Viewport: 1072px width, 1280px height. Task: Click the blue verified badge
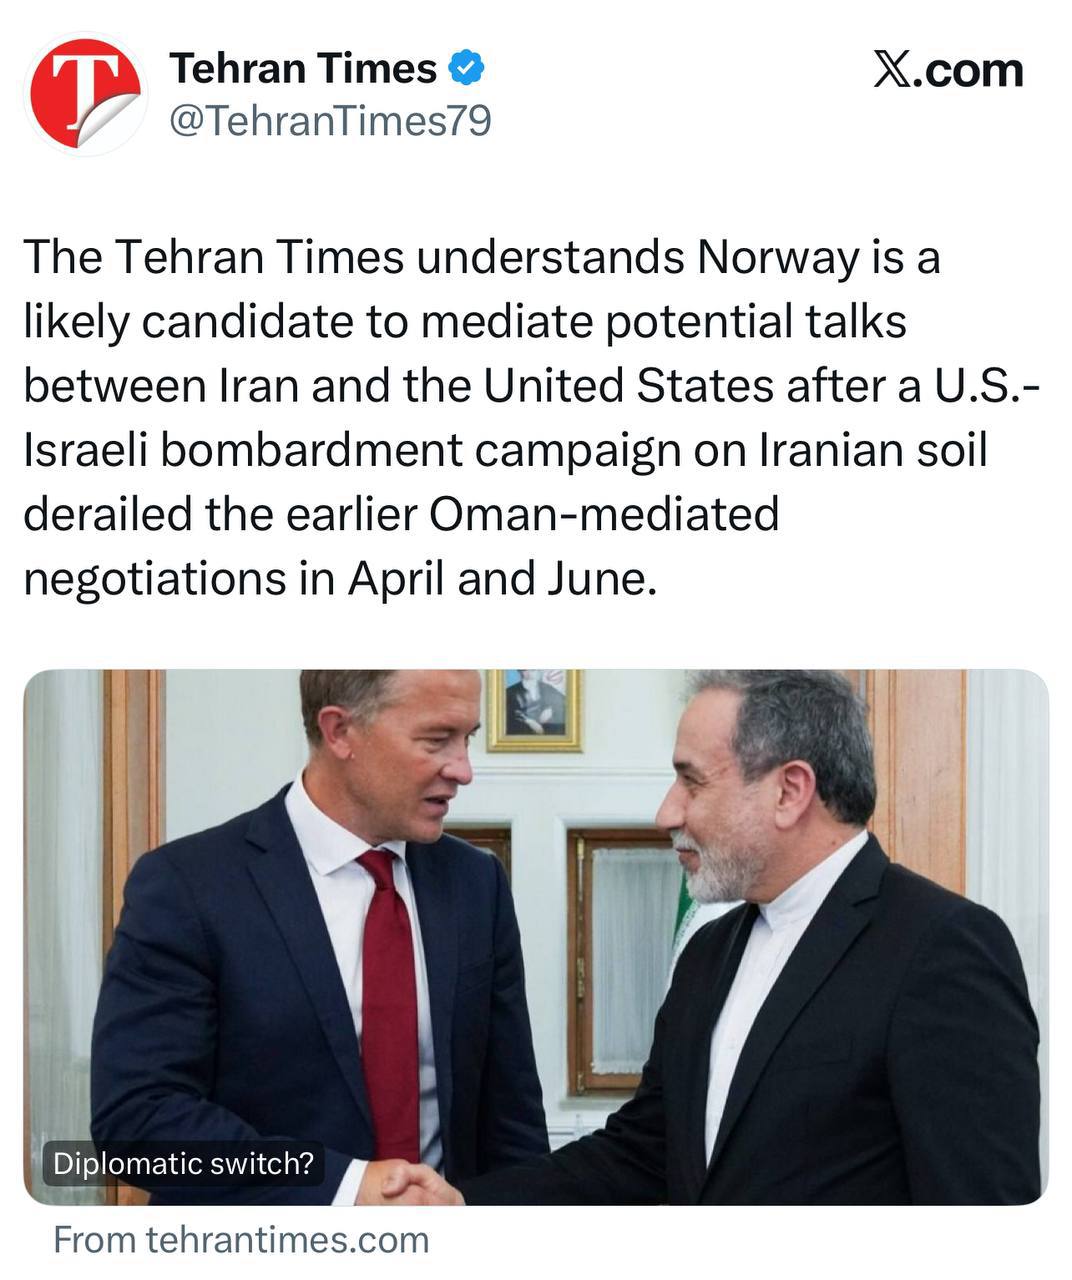(467, 69)
